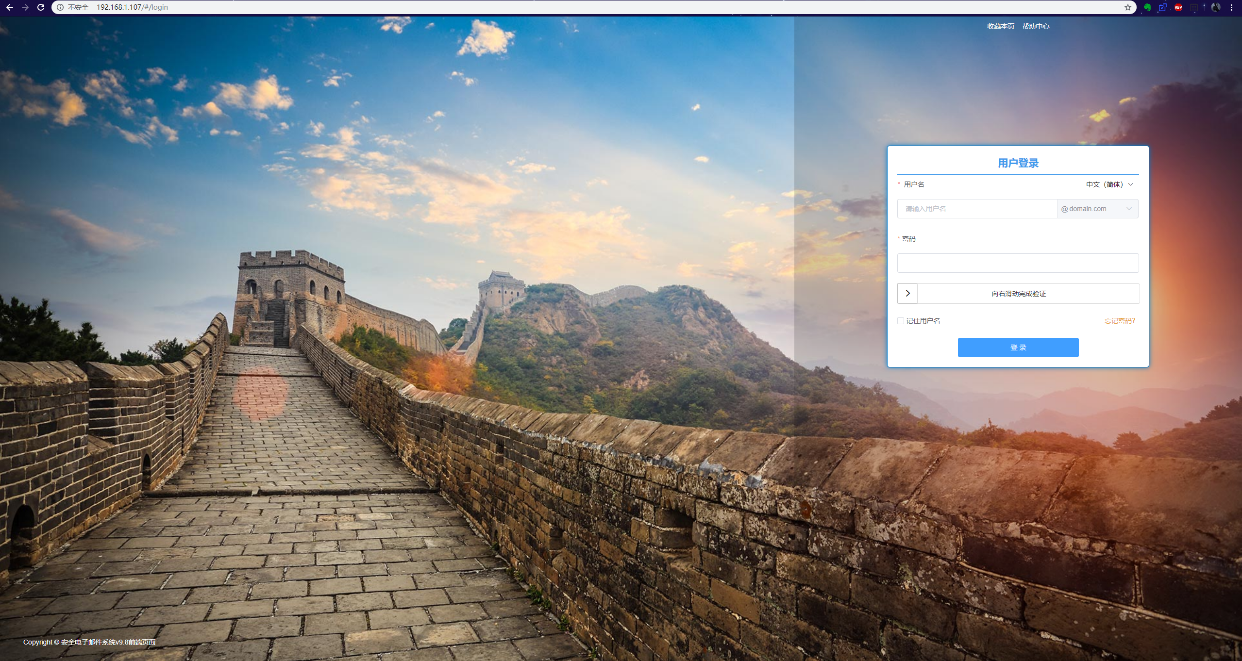
Task: Focus the password input field
Action: pyautogui.click(x=1017, y=263)
